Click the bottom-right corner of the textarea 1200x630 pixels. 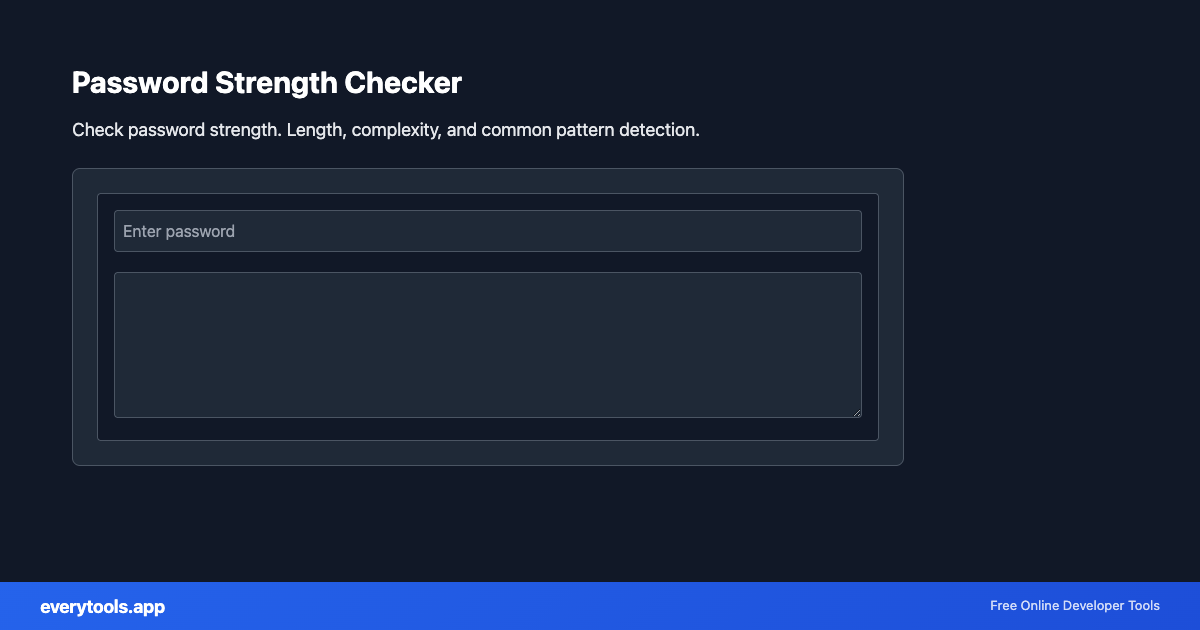coord(857,413)
